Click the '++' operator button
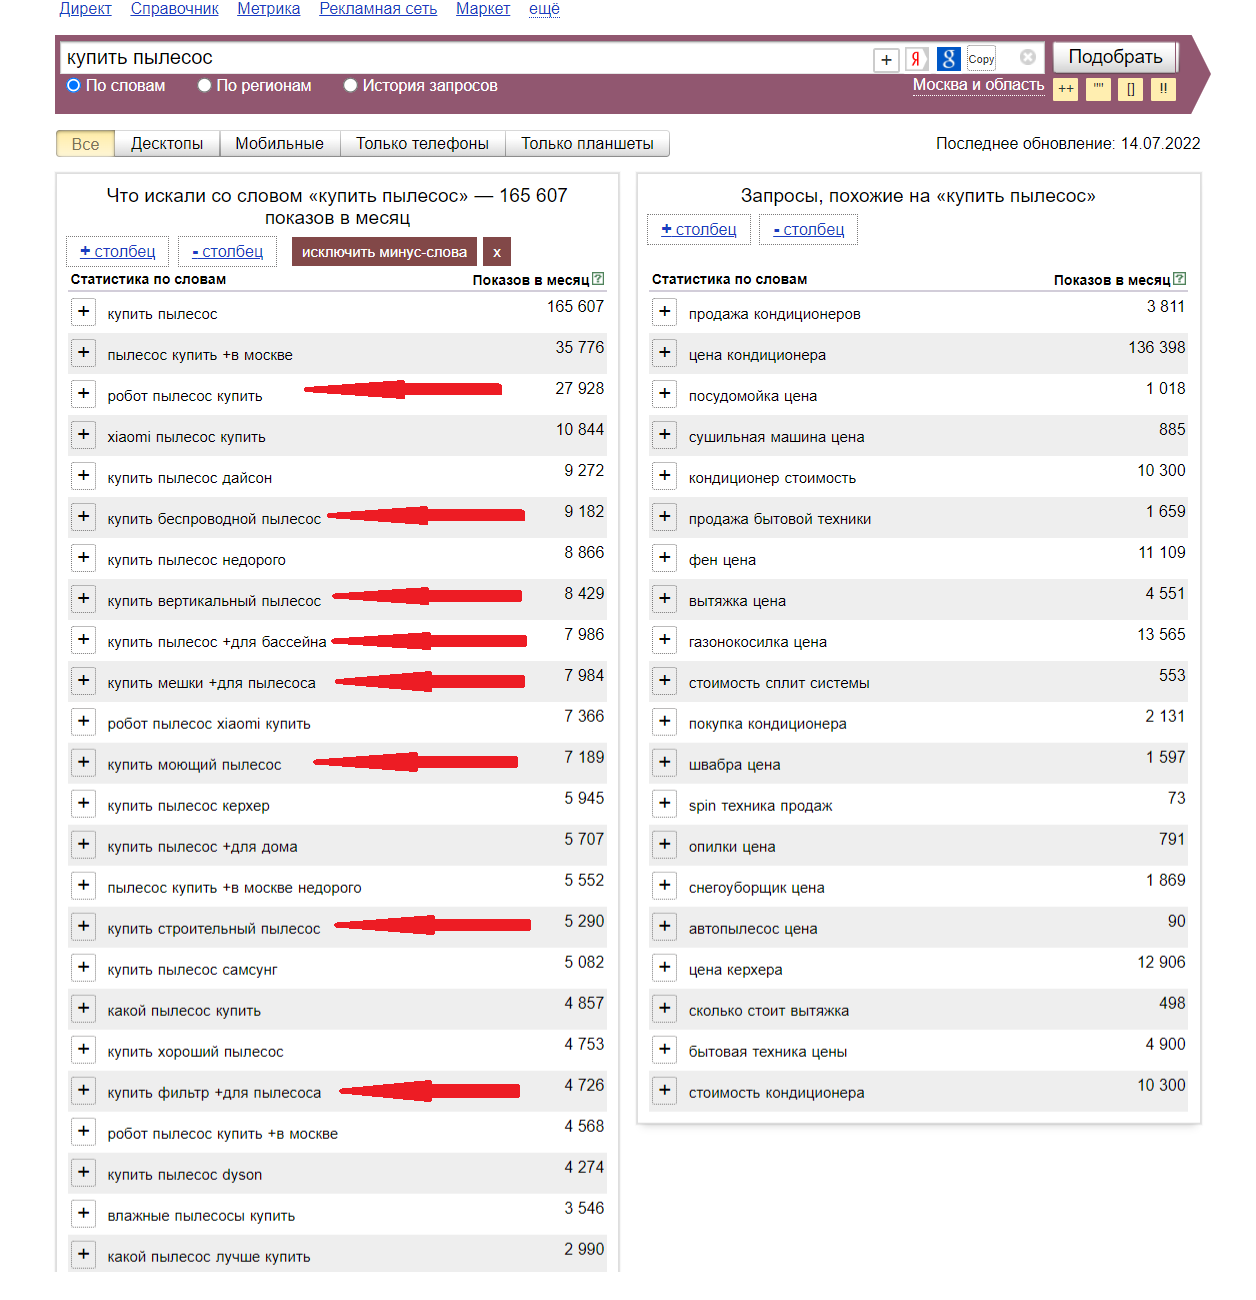Screen dimensions: 1256x1300 click(1066, 89)
